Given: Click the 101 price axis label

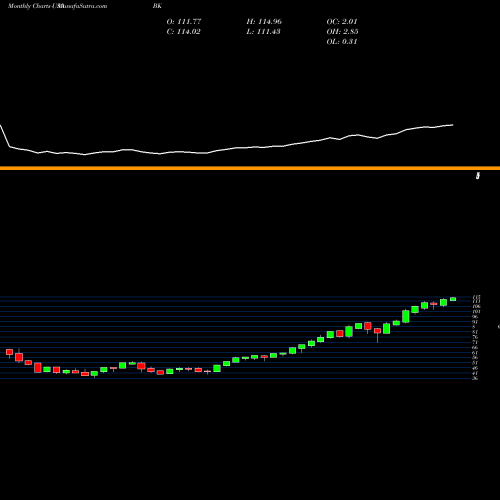Looking at the screenshot, I should click(476, 312).
